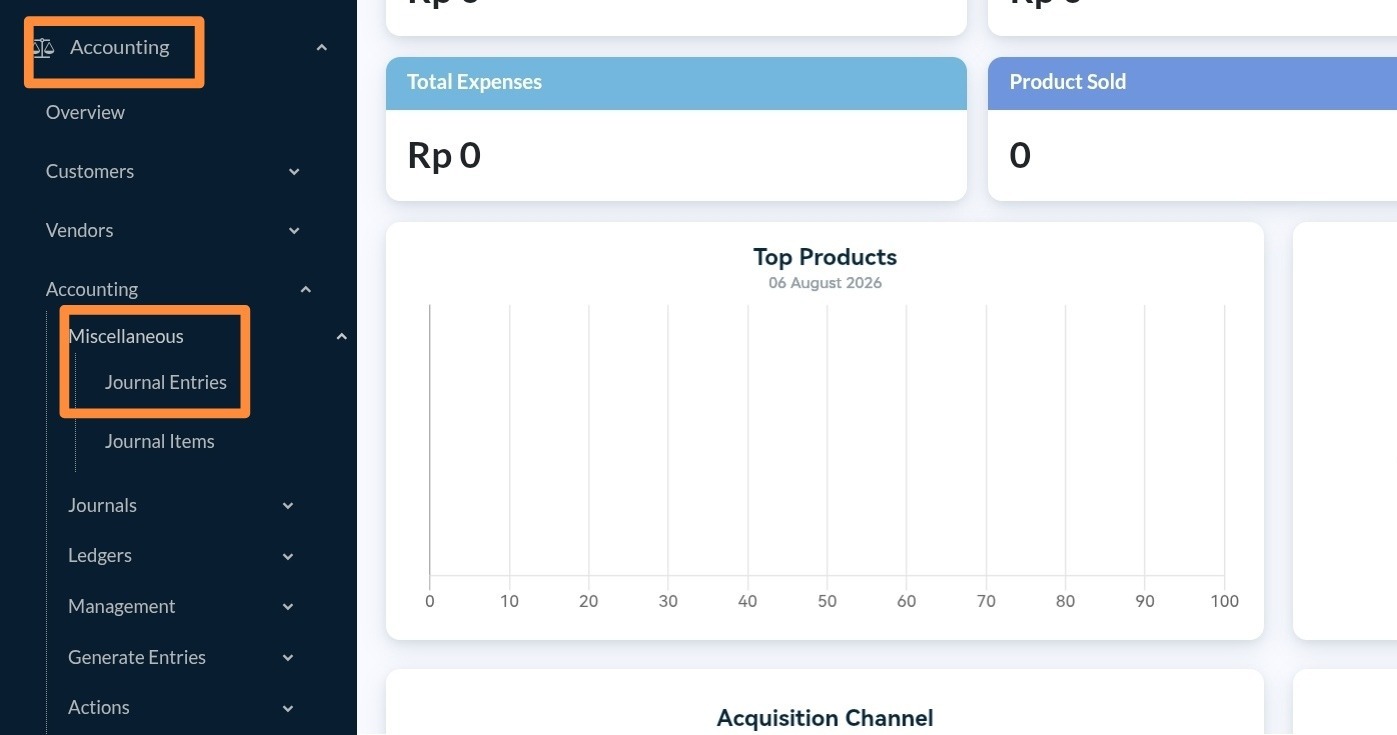The image size is (1397, 735).
Task: Click the Accounting scales icon
Action: 43,47
